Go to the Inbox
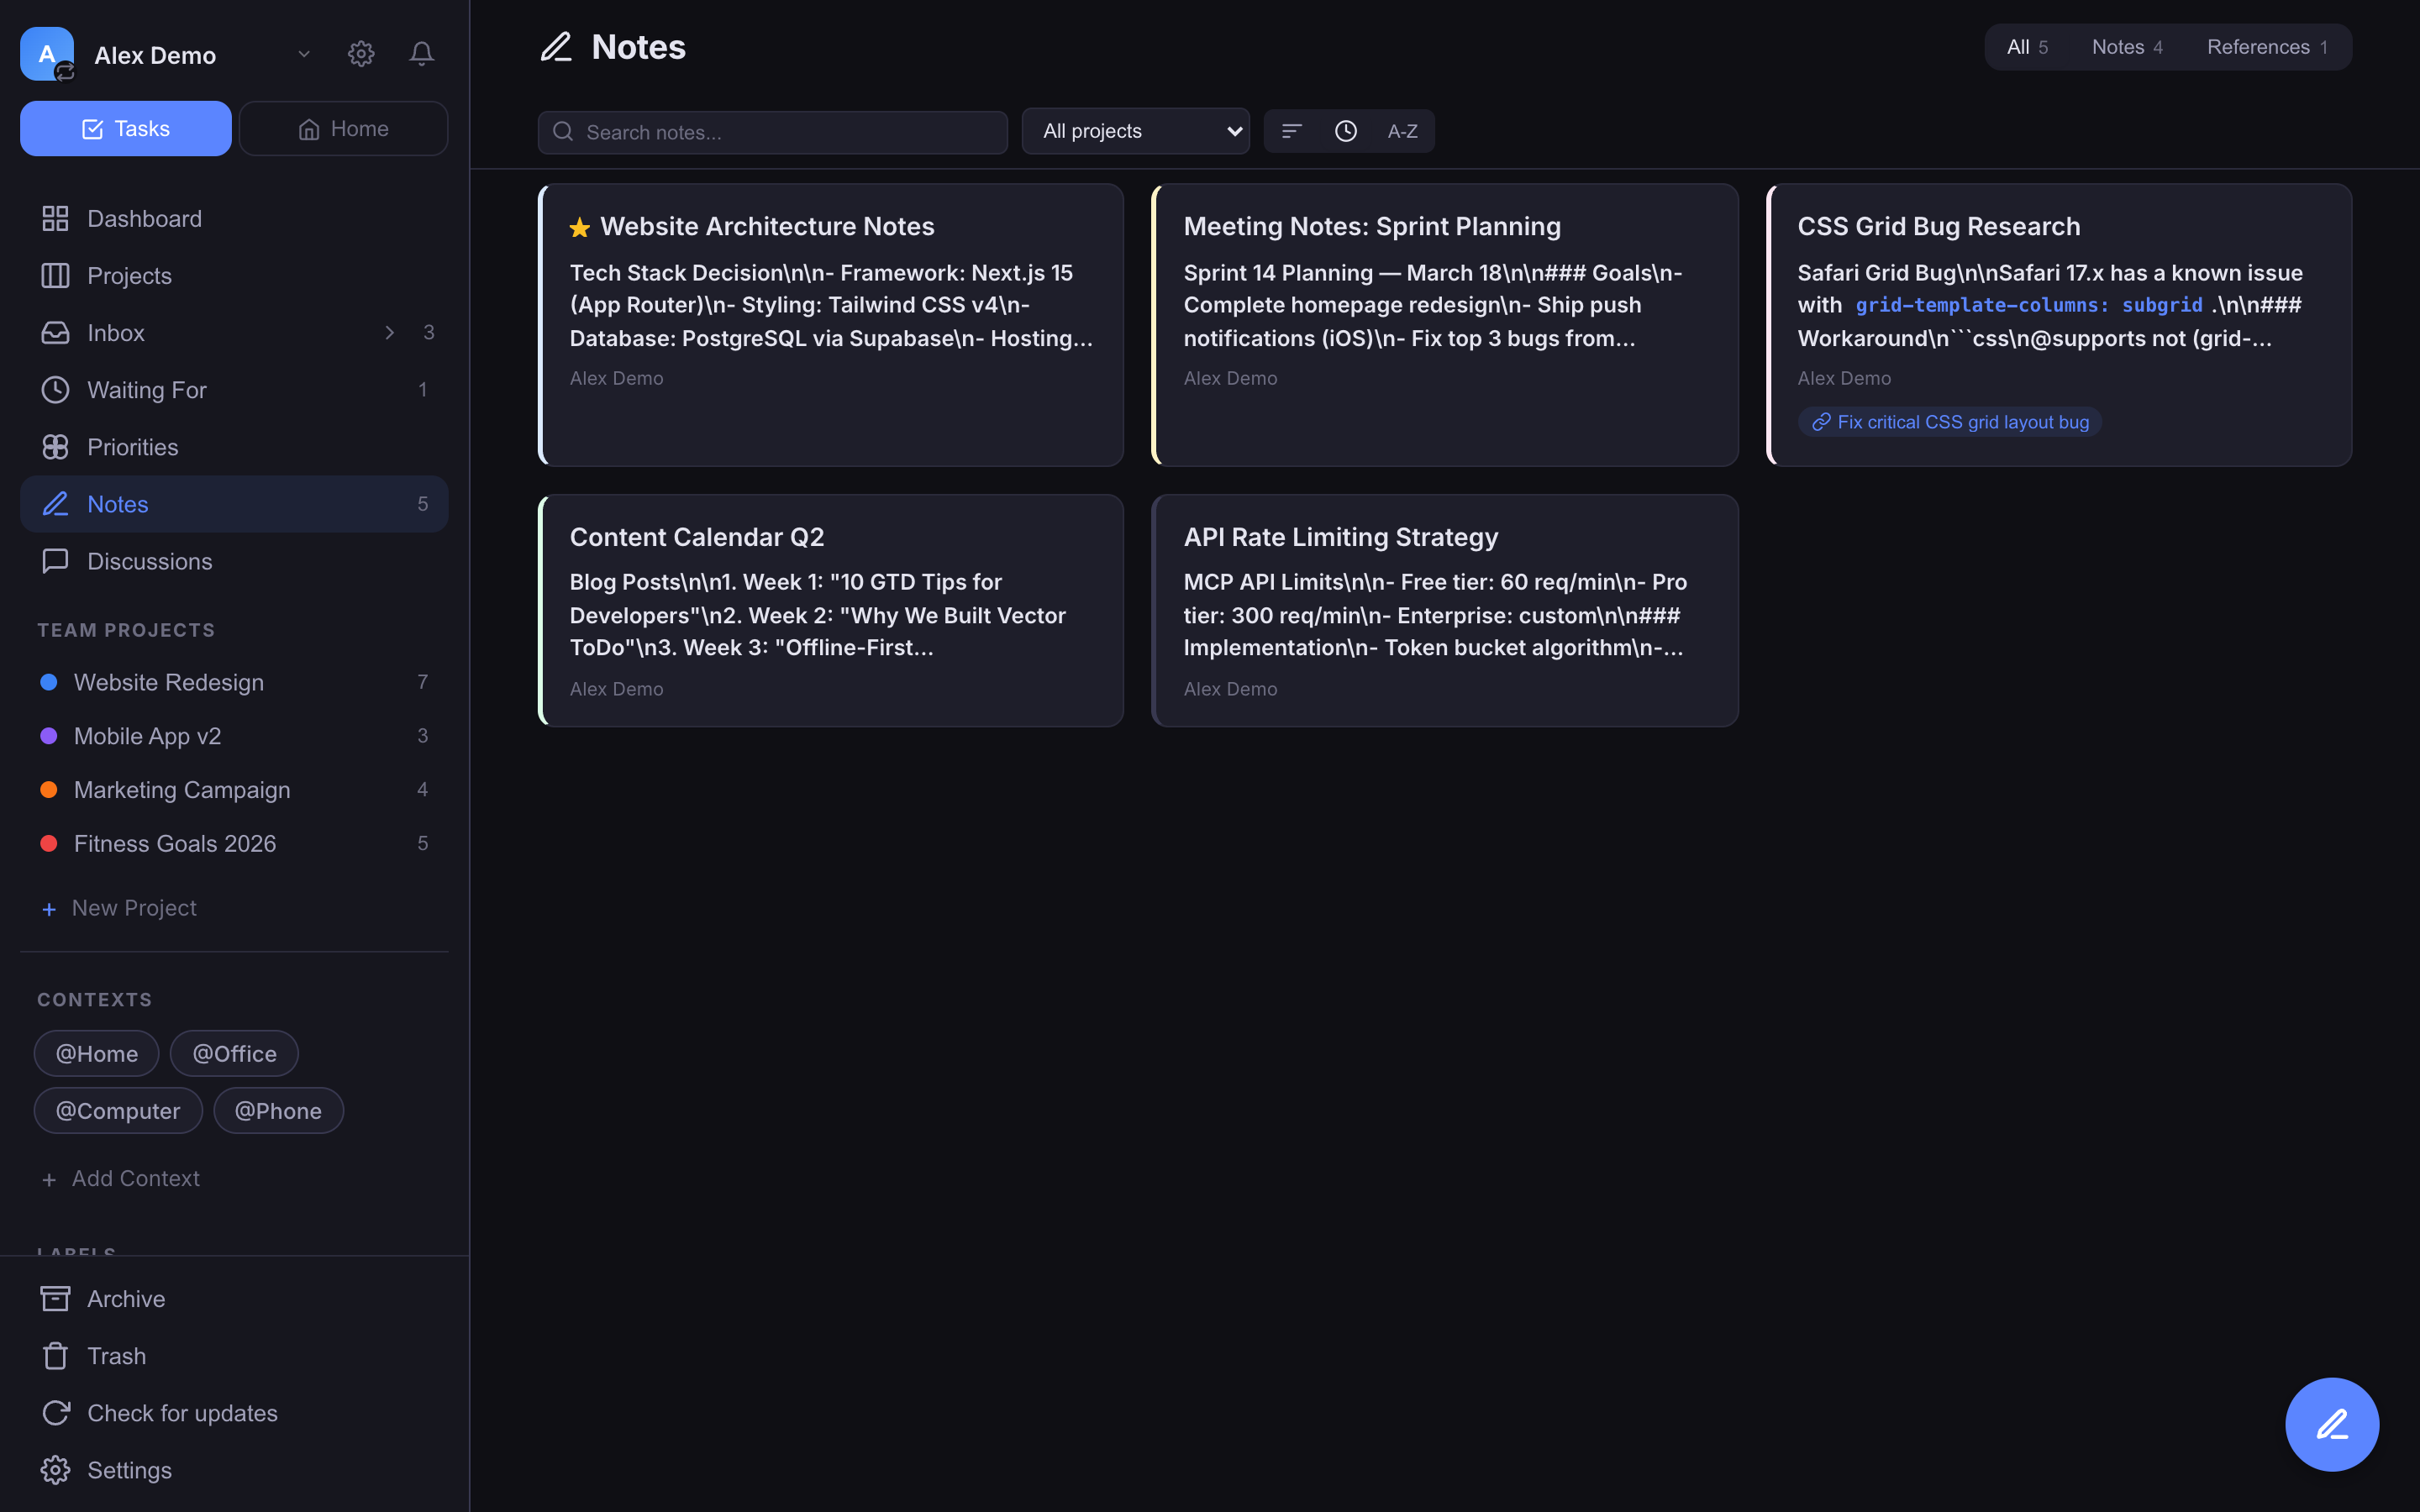This screenshot has width=2420, height=1512. pyautogui.click(x=234, y=332)
